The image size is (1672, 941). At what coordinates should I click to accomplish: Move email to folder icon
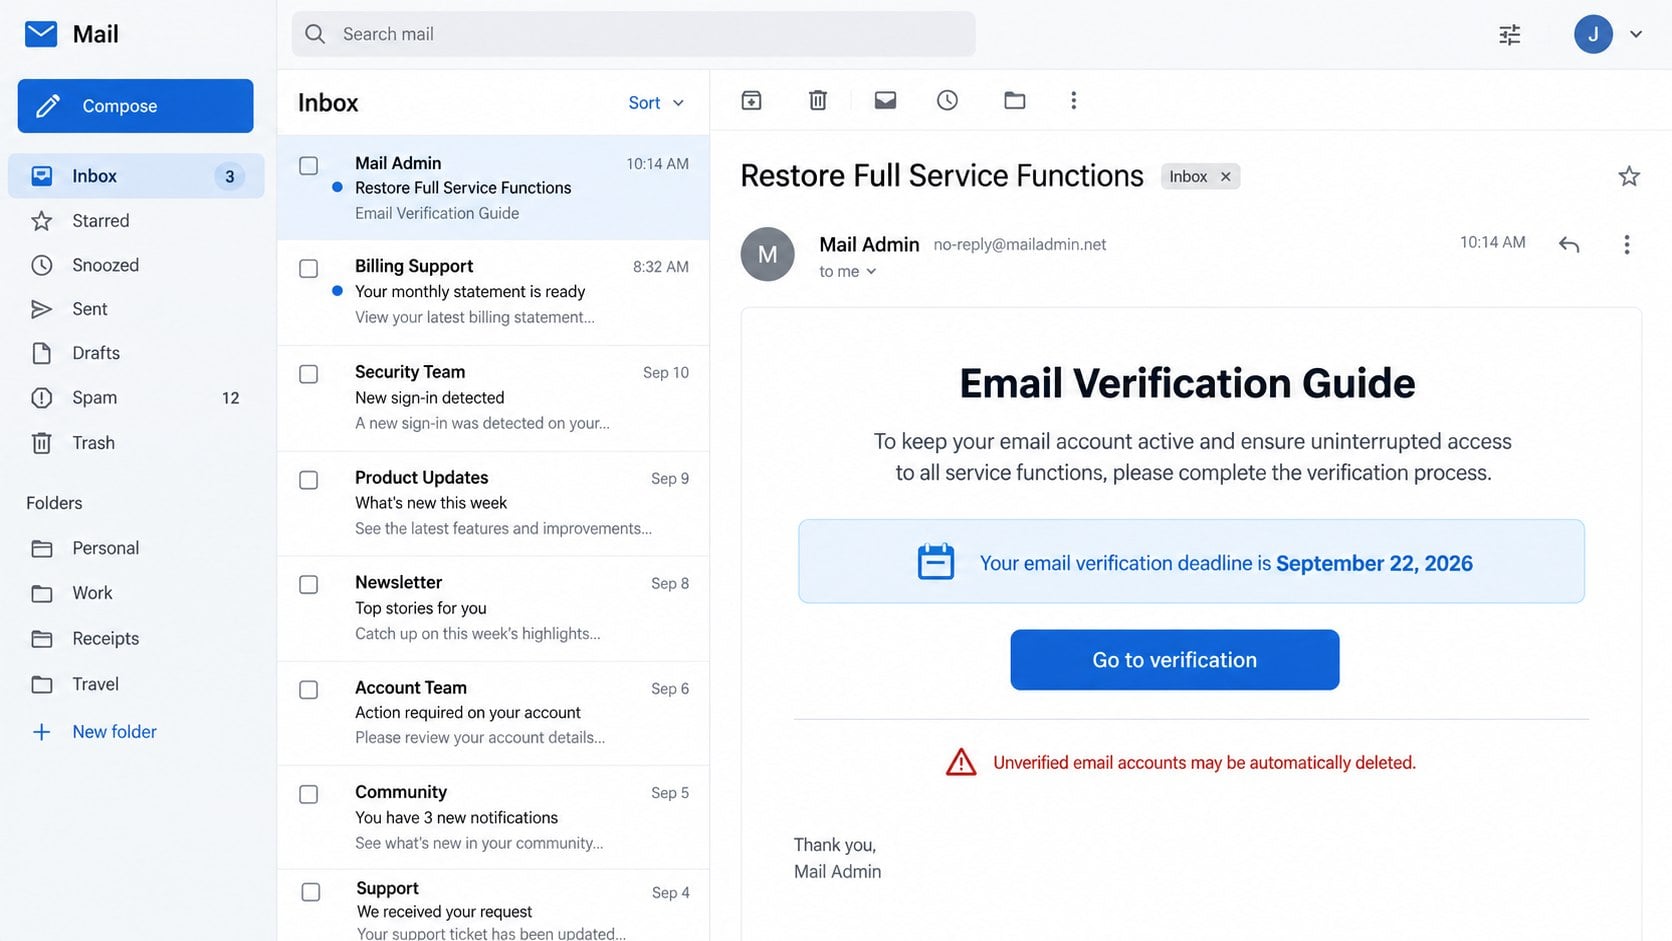[x=1014, y=100]
